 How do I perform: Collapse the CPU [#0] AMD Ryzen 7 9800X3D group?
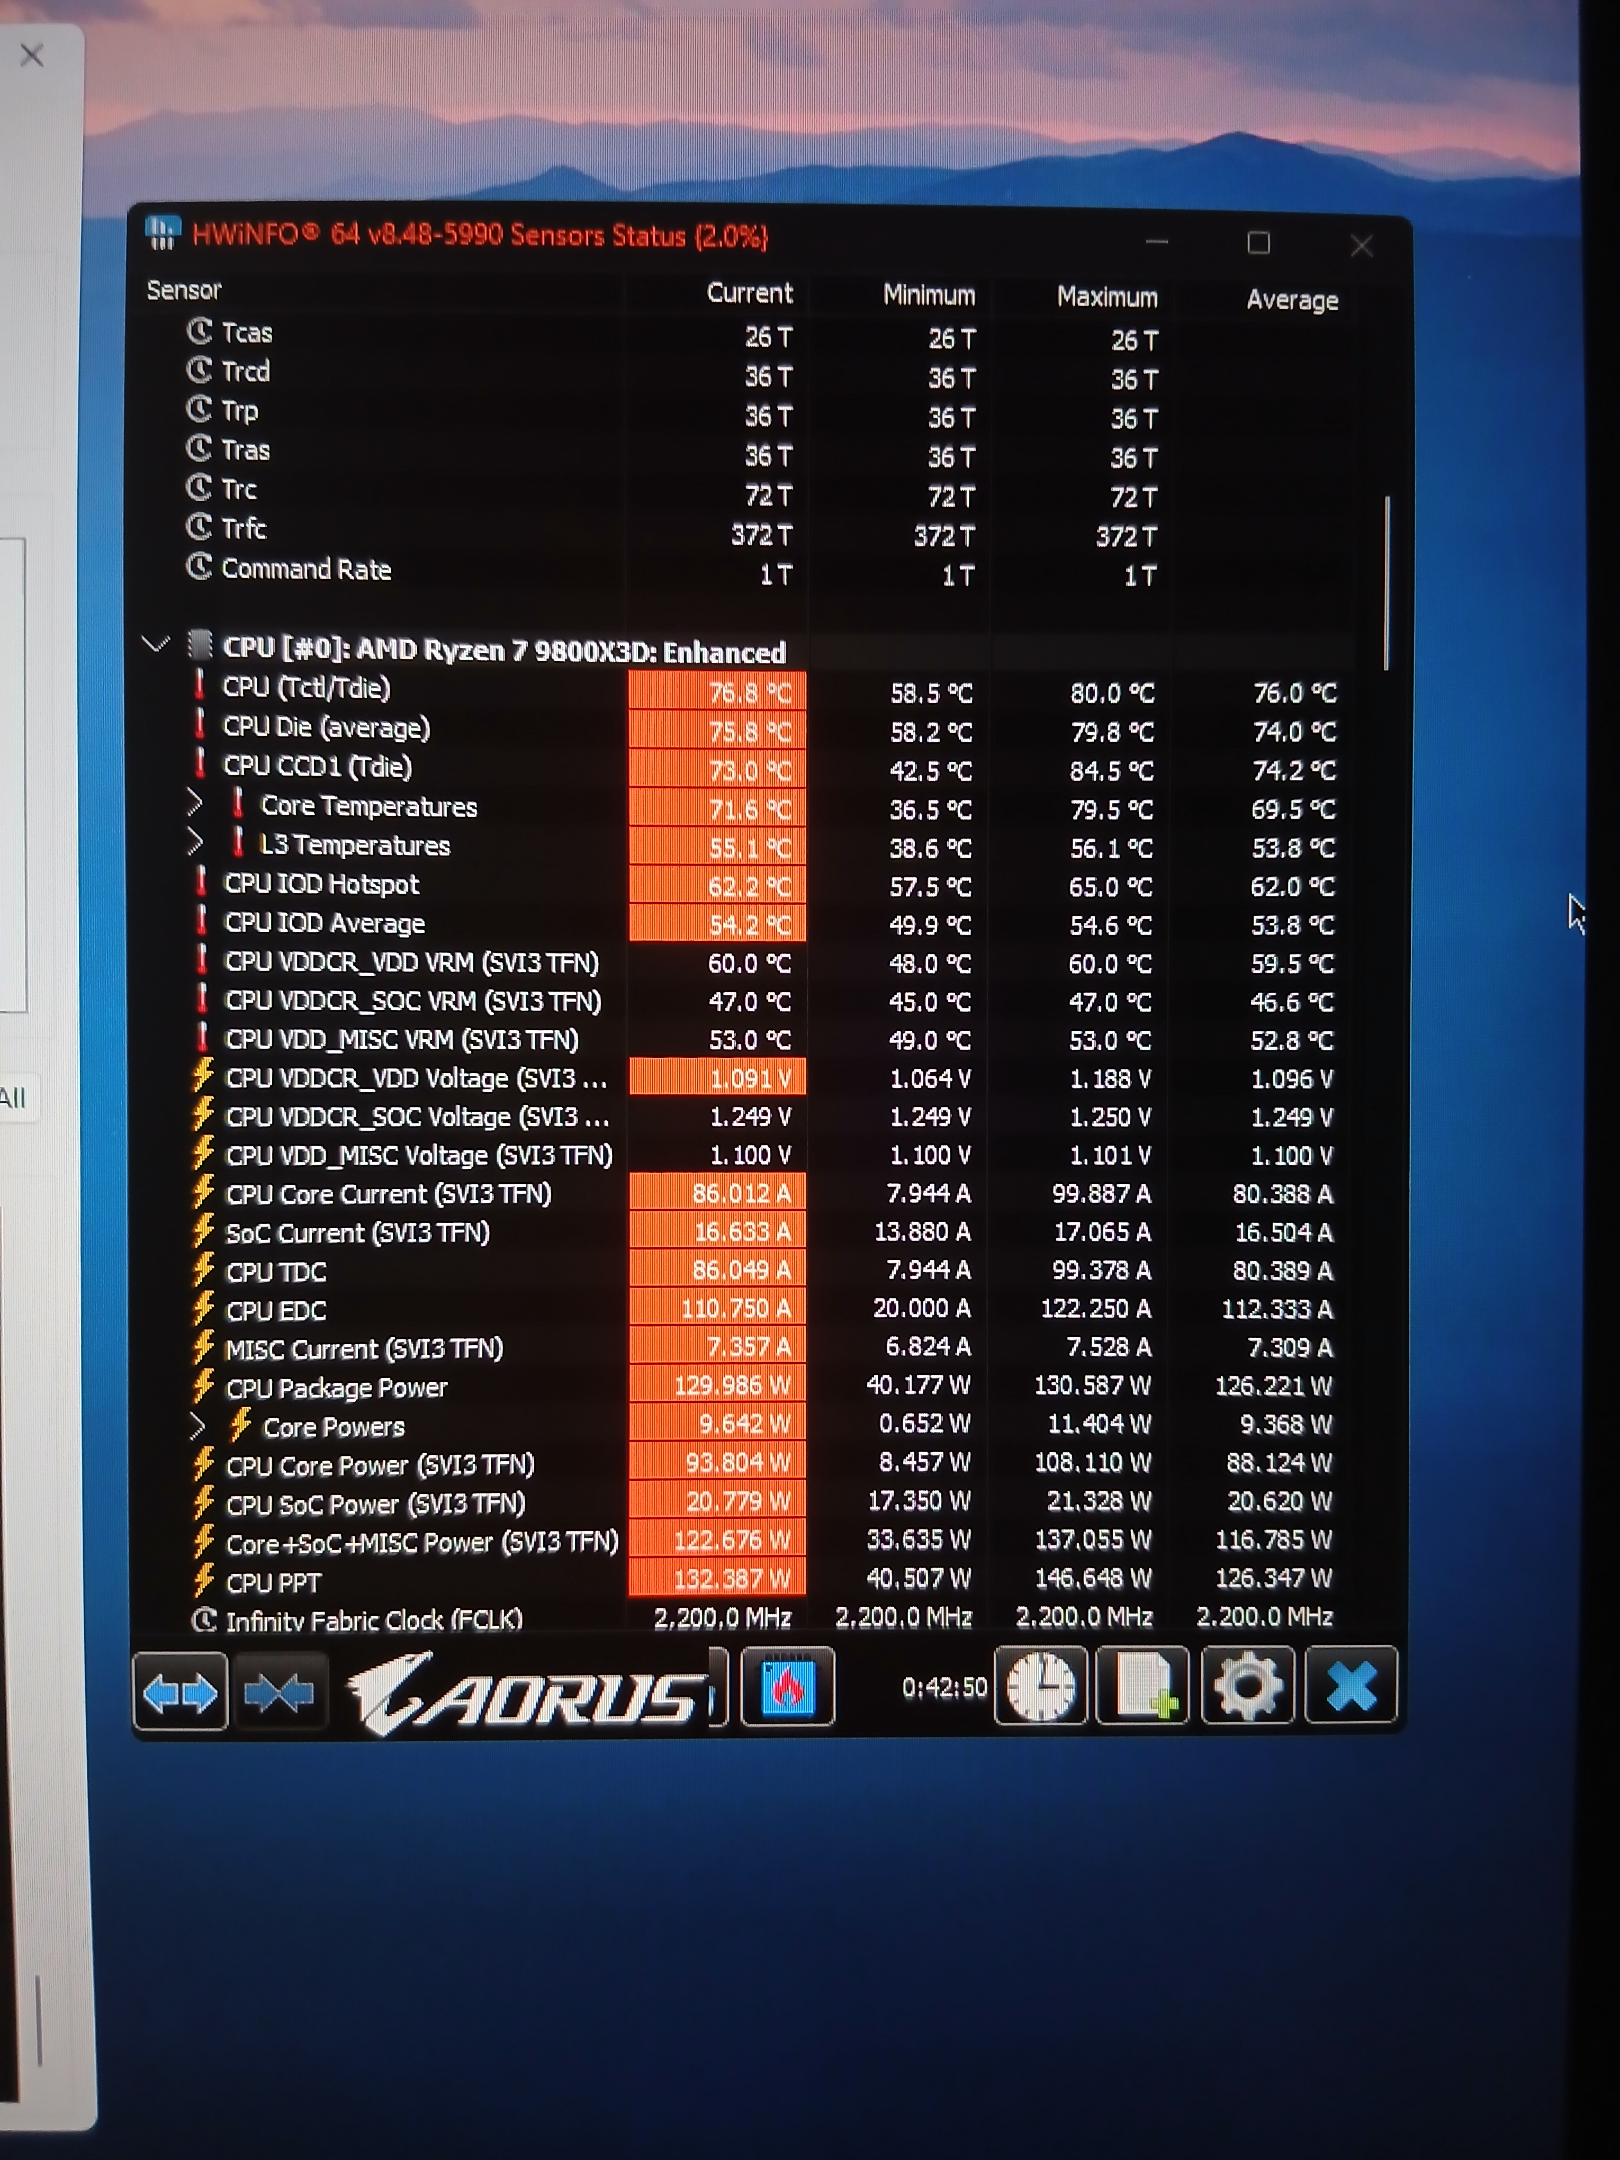[x=155, y=644]
